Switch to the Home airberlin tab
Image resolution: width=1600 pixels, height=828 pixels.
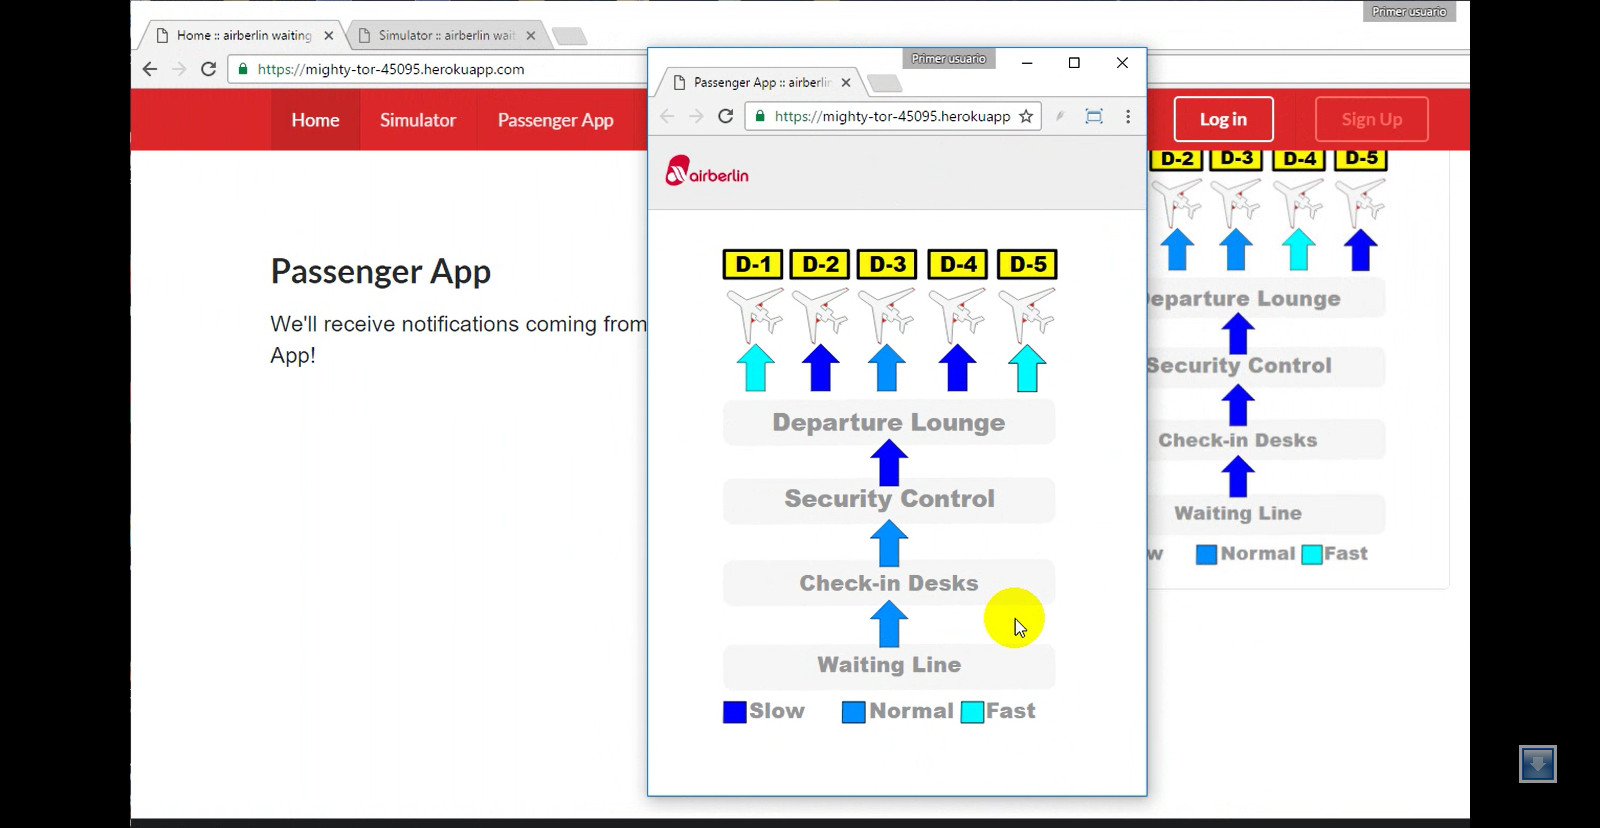[244, 35]
